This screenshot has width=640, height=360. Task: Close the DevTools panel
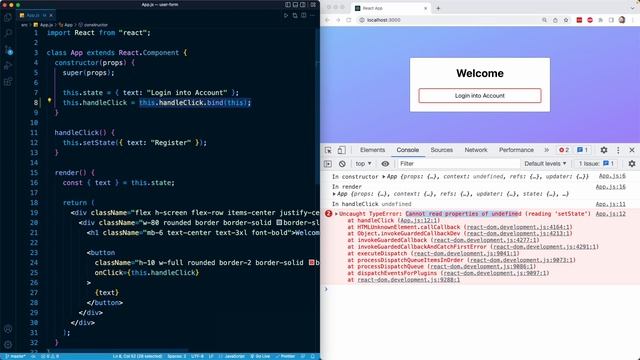tap(632, 150)
